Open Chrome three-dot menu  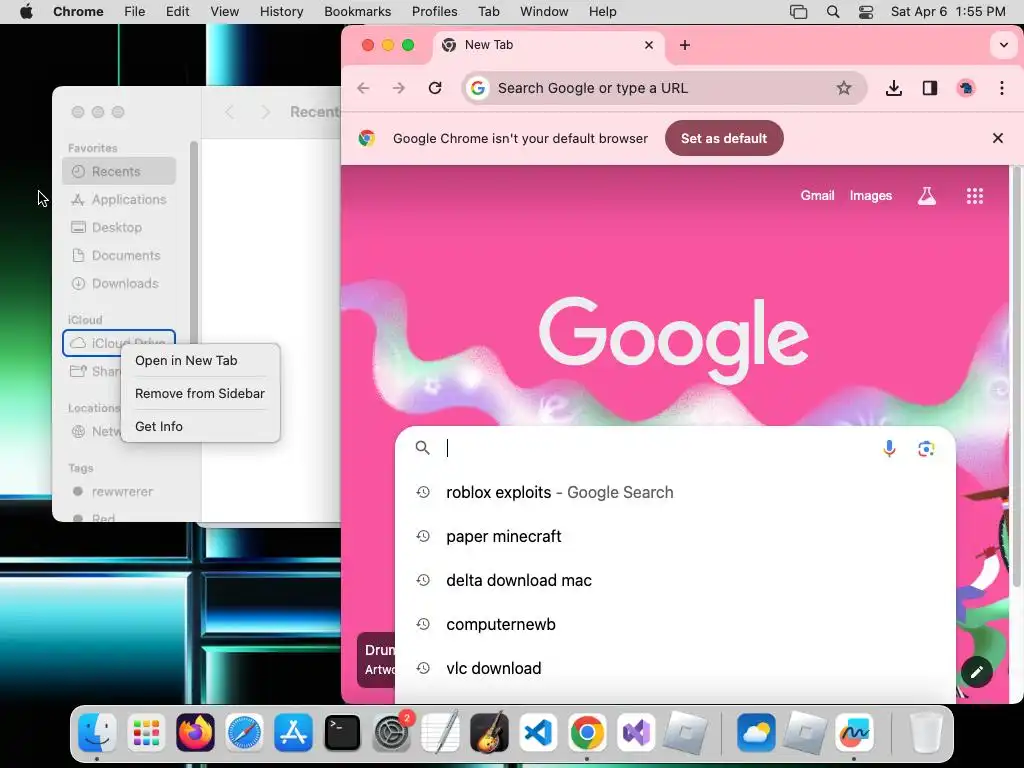click(1002, 88)
